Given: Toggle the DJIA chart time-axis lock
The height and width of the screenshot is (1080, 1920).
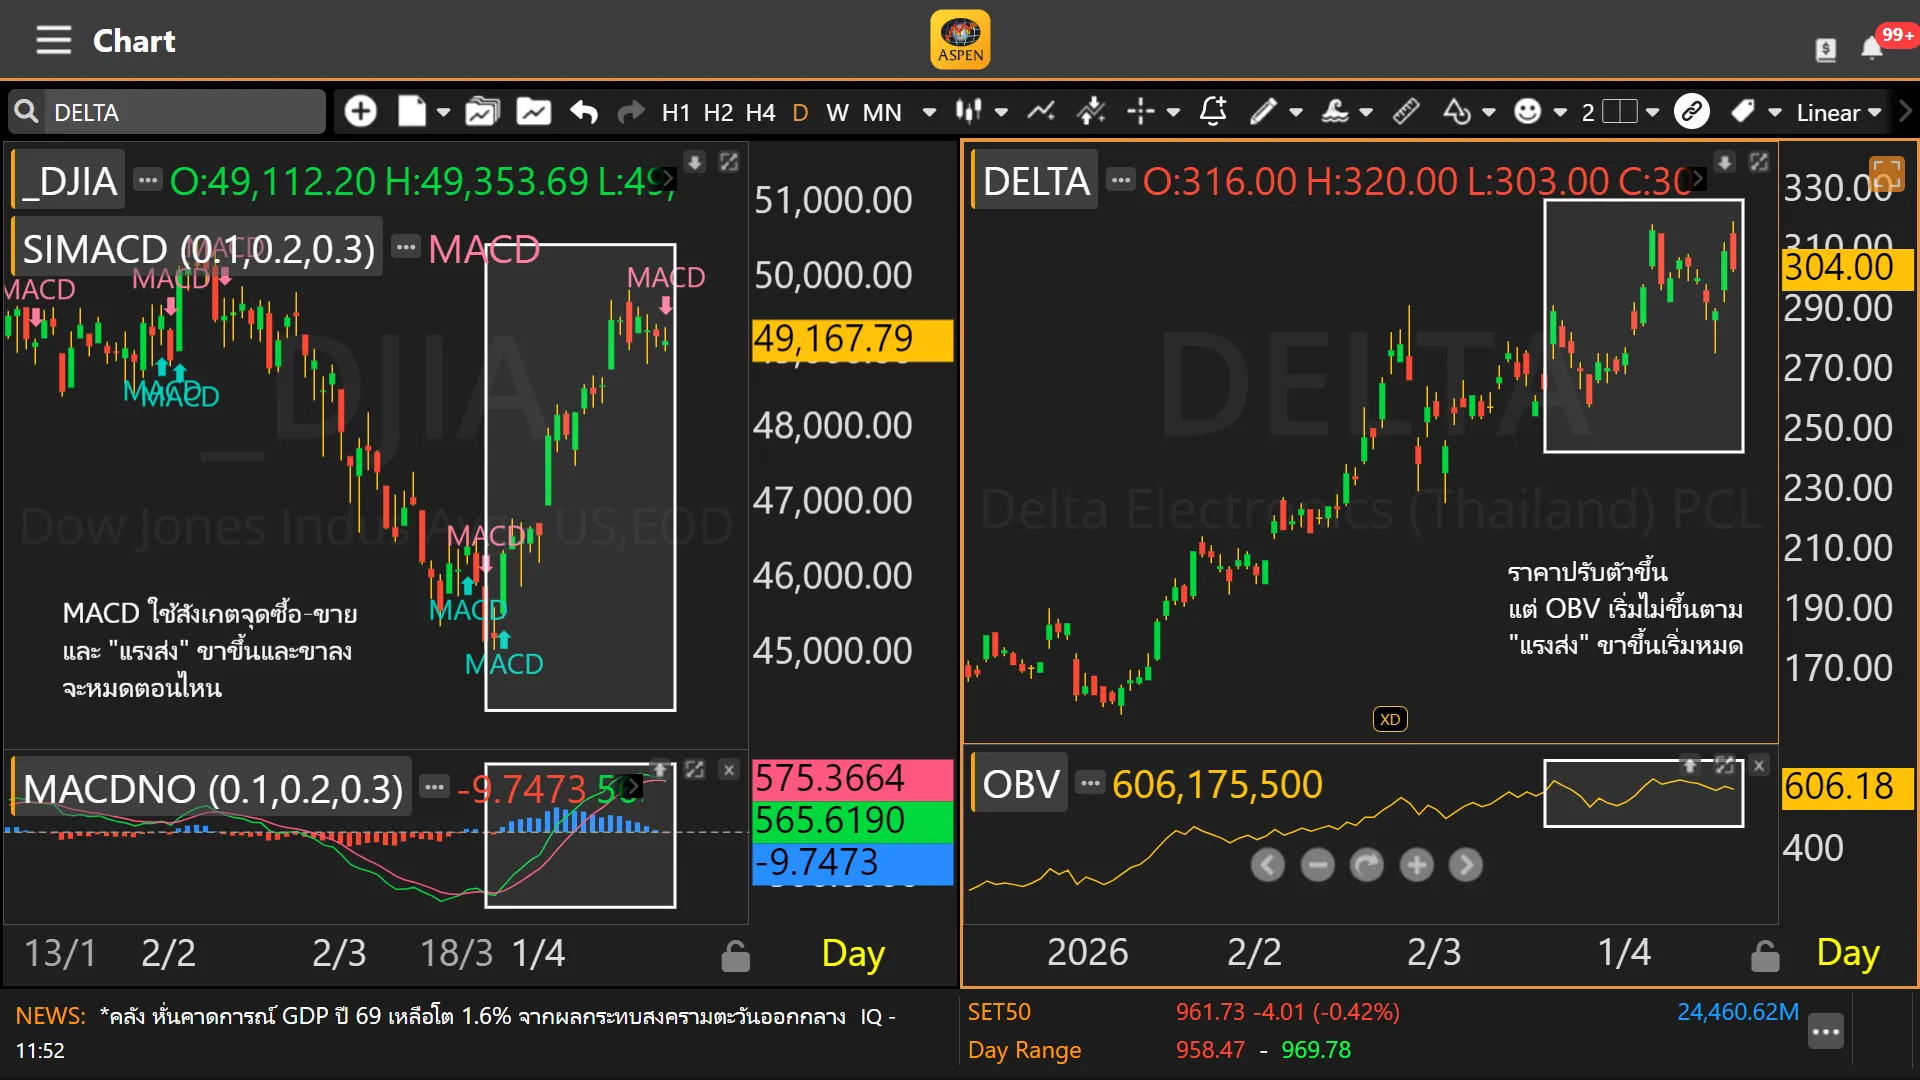Looking at the screenshot, I should point(735,956).
